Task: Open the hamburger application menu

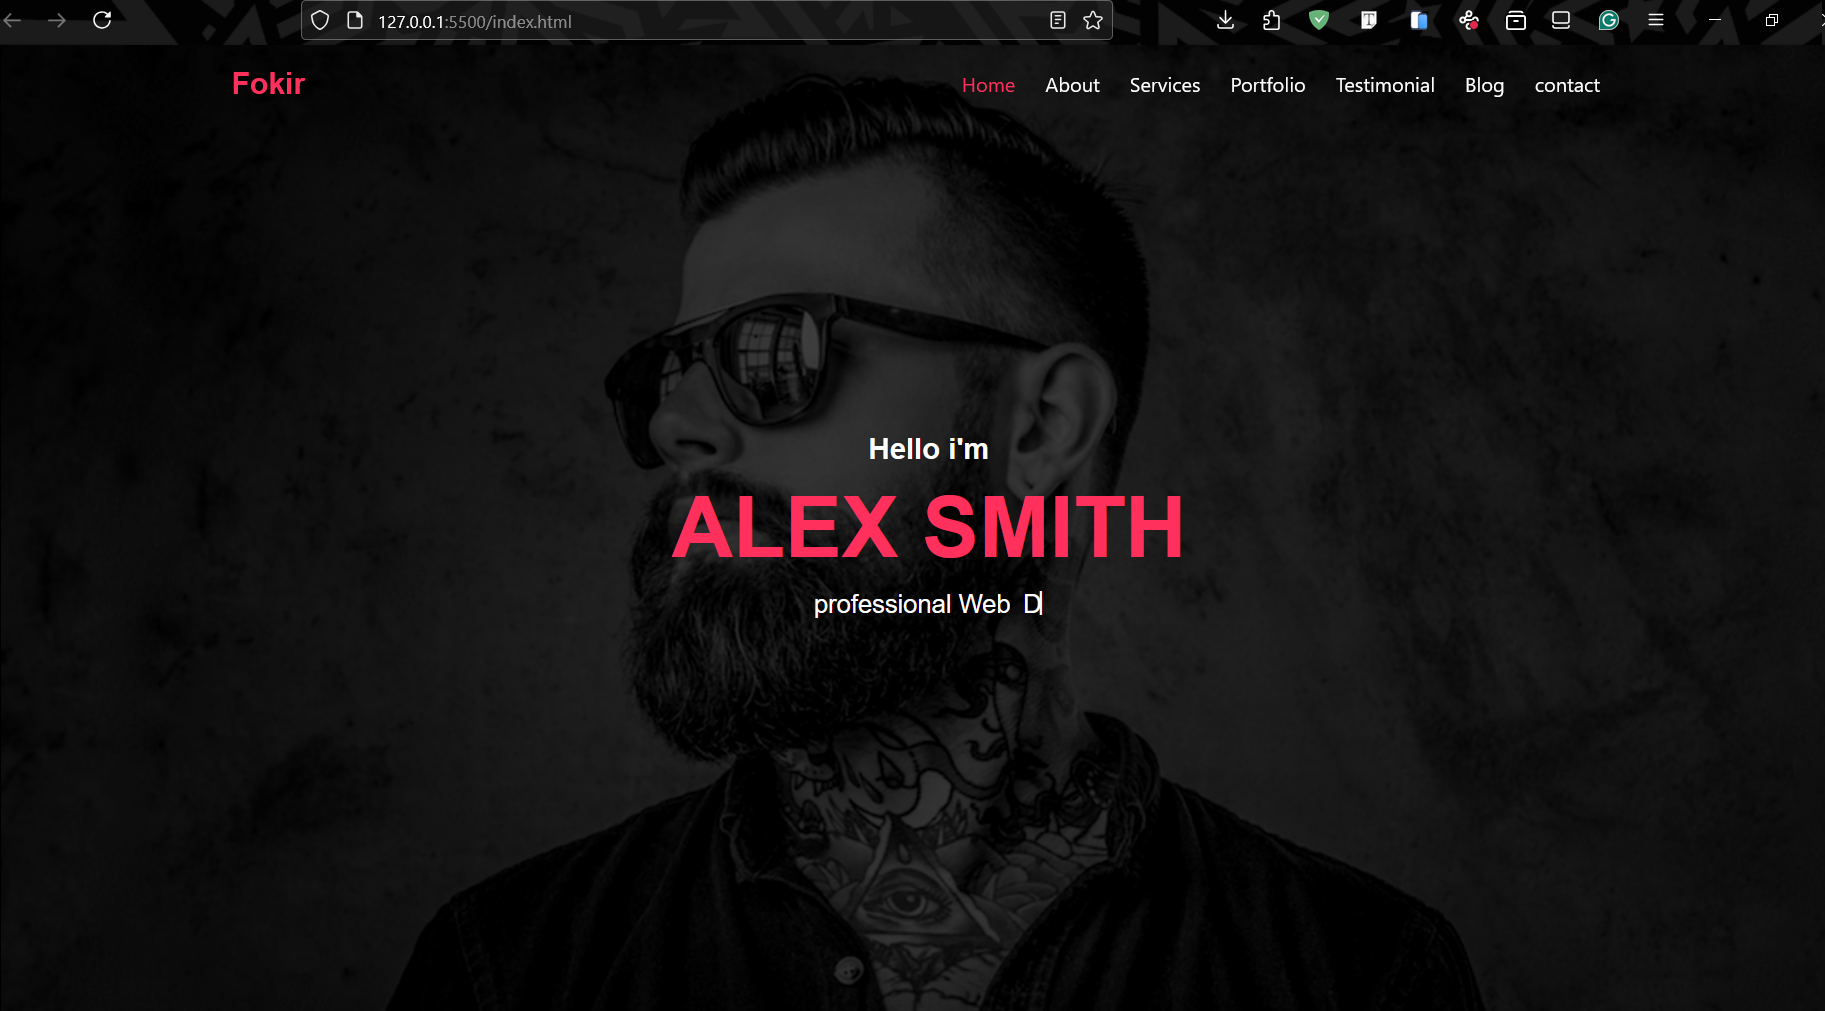Action: [x=1655, y=20]
